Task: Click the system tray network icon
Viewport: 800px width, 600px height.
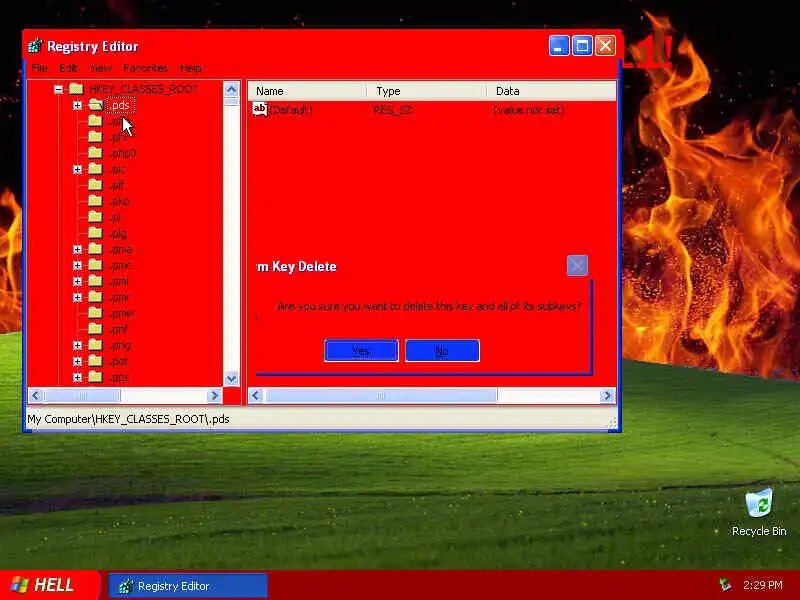Action: click(725, 585)
